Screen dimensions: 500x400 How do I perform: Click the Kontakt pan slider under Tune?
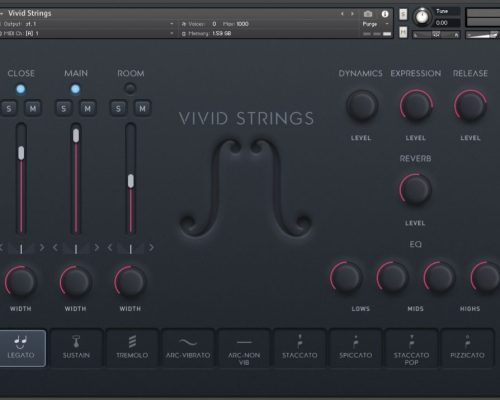pyautogui.click(x=436, y=34)
